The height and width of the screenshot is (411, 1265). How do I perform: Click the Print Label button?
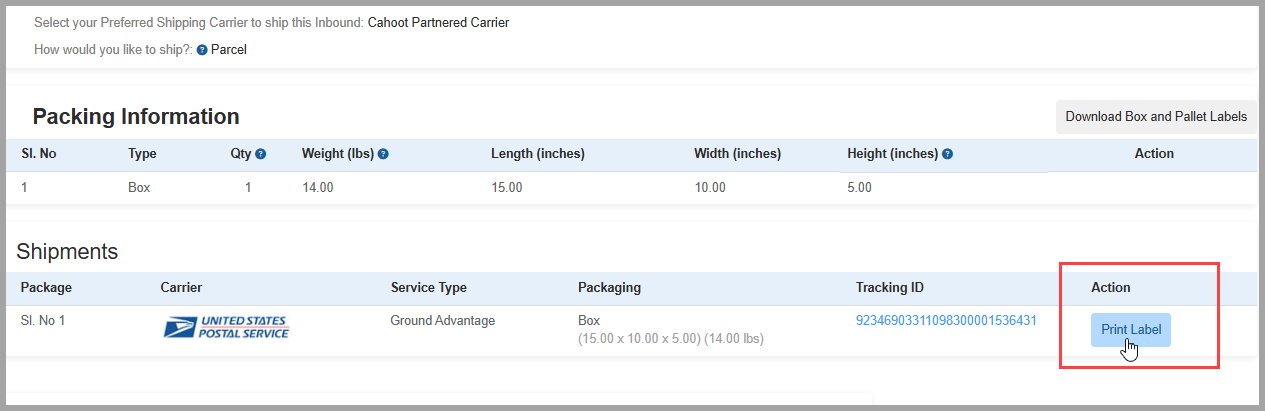point(1130,330)
